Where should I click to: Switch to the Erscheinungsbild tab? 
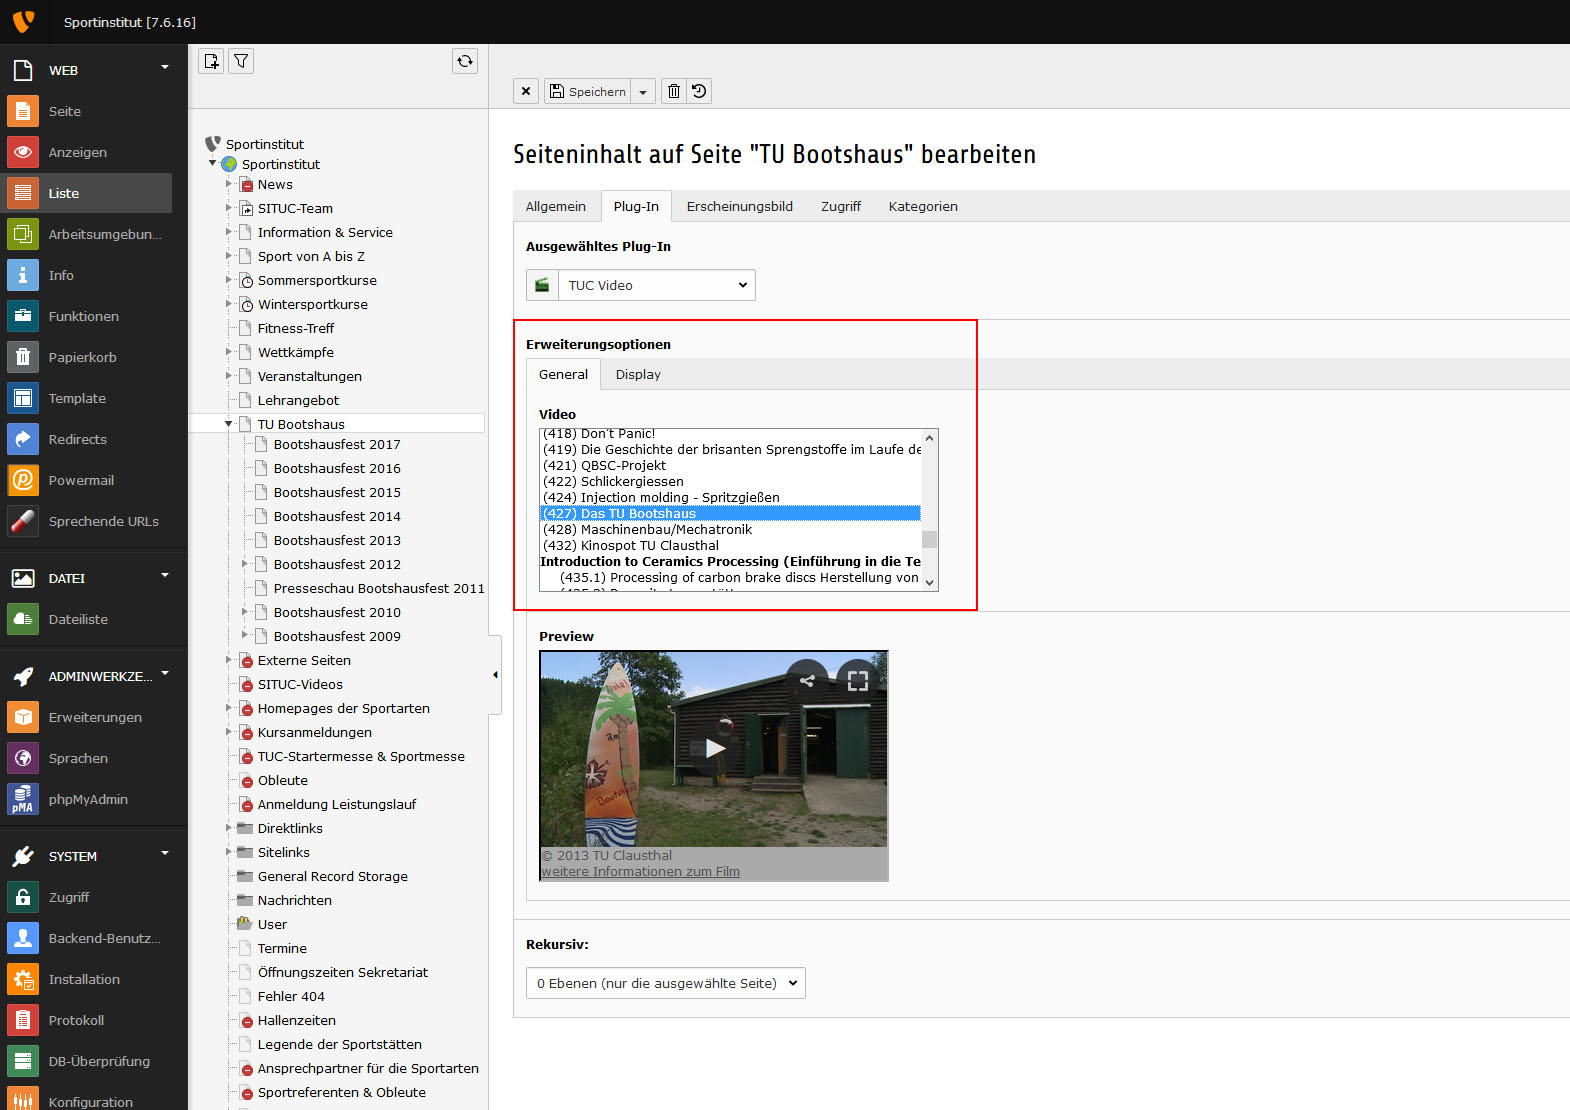(739, 206)
